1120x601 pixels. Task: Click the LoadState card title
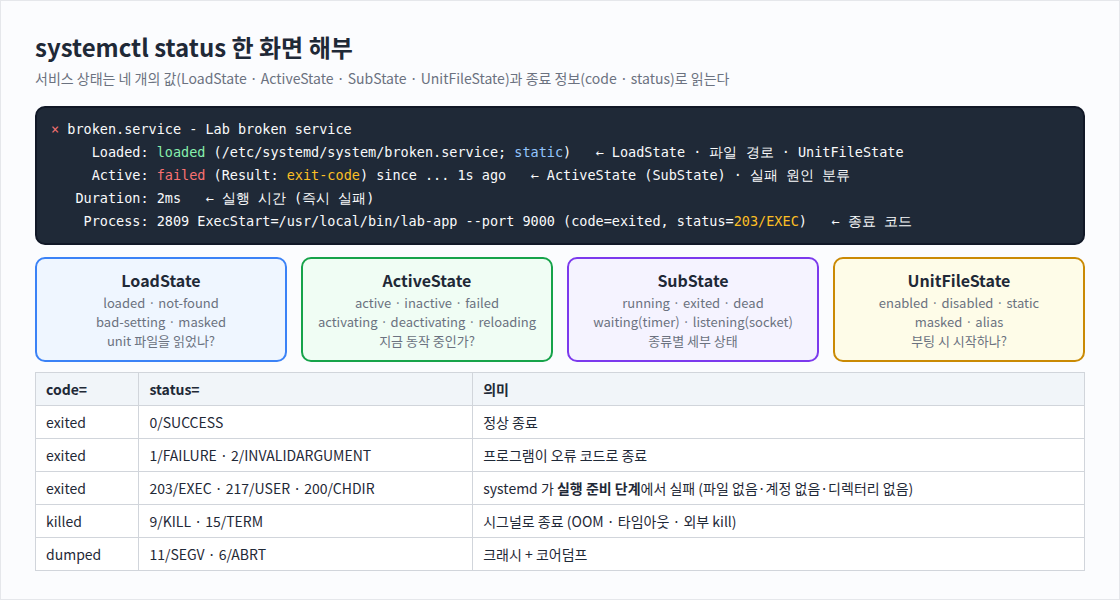click(161, 281)
